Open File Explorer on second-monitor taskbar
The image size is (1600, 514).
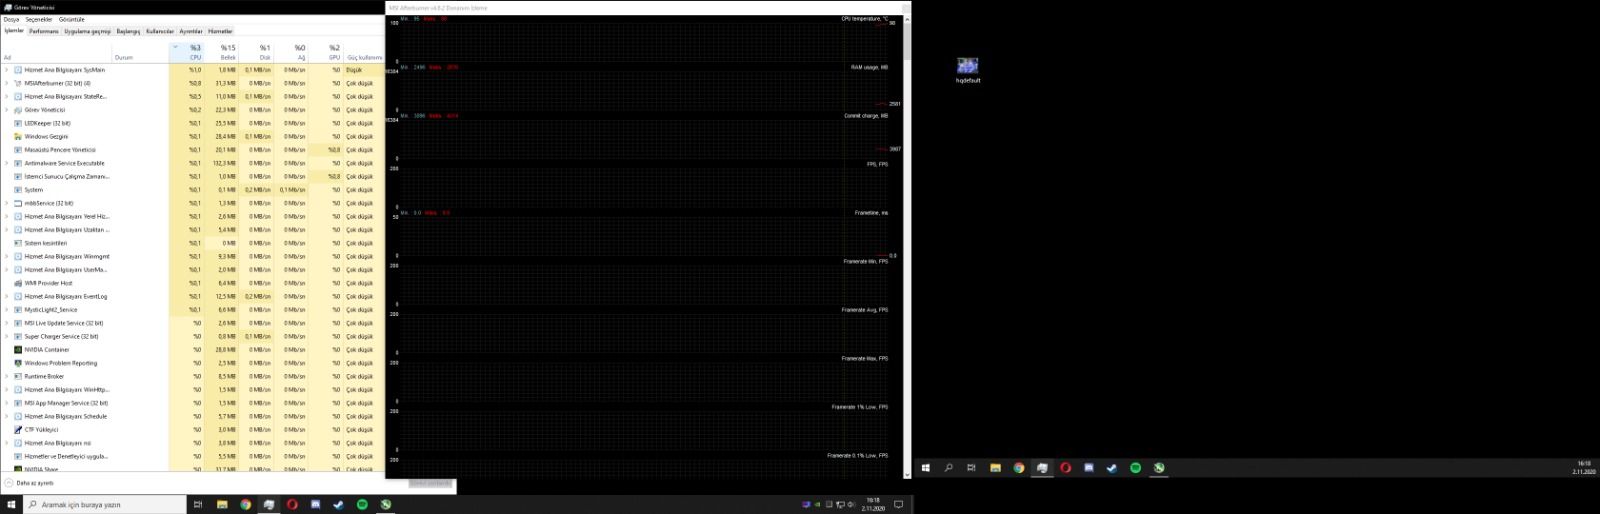[x=995, y=468]
